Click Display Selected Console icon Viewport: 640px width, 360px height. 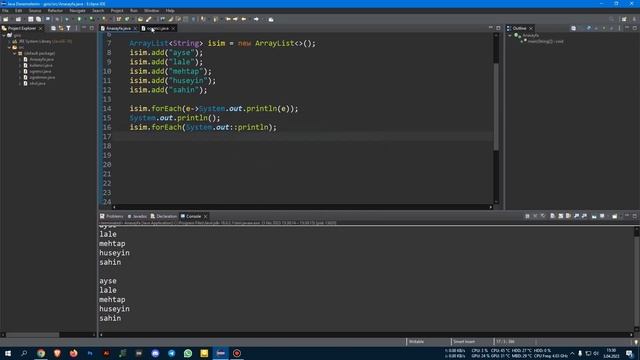[x=602, y=216]
